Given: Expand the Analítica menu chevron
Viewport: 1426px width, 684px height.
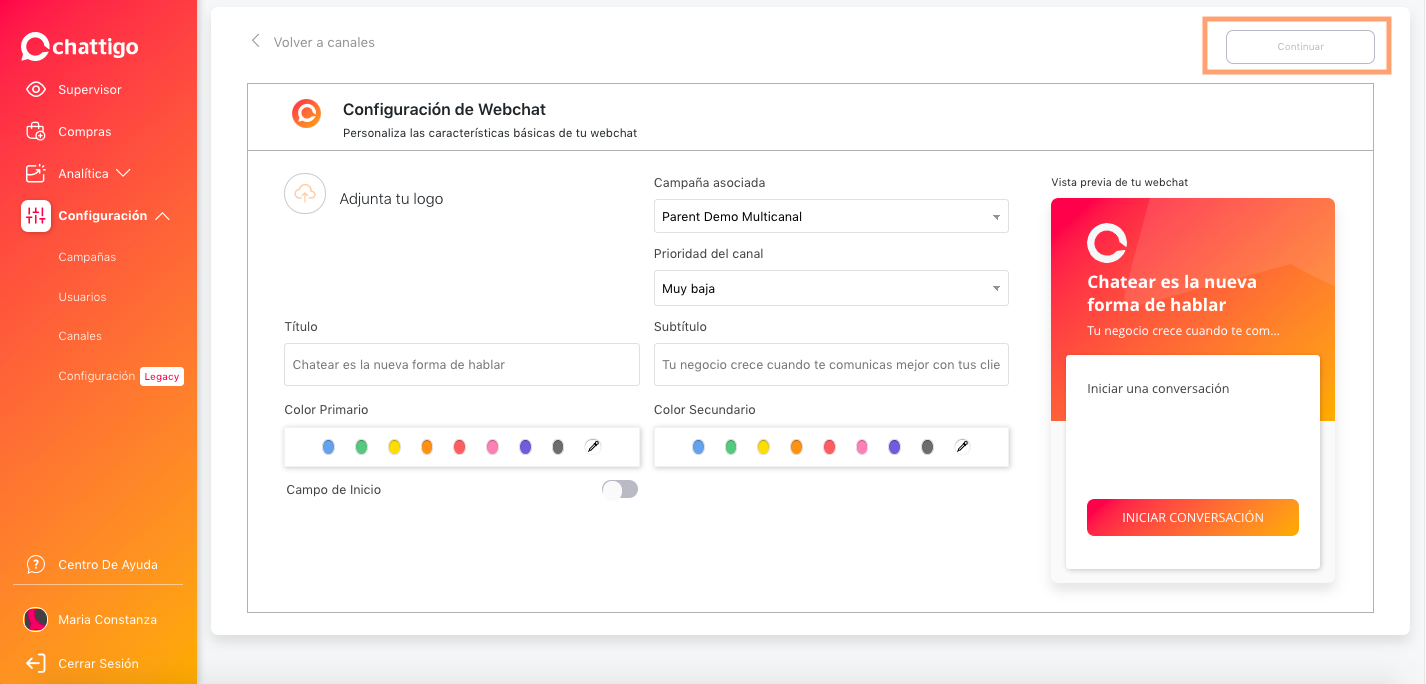Looking at the screenshot, I should point(124,174).
